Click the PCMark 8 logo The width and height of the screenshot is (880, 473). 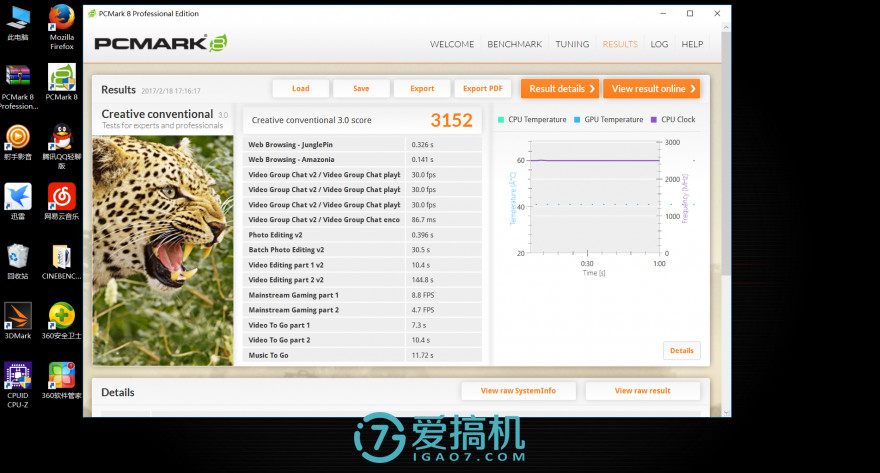tap(161, 43)
